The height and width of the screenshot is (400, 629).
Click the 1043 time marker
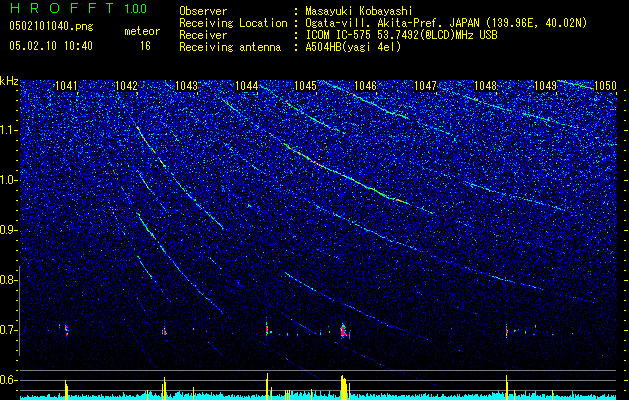point(187,86)
